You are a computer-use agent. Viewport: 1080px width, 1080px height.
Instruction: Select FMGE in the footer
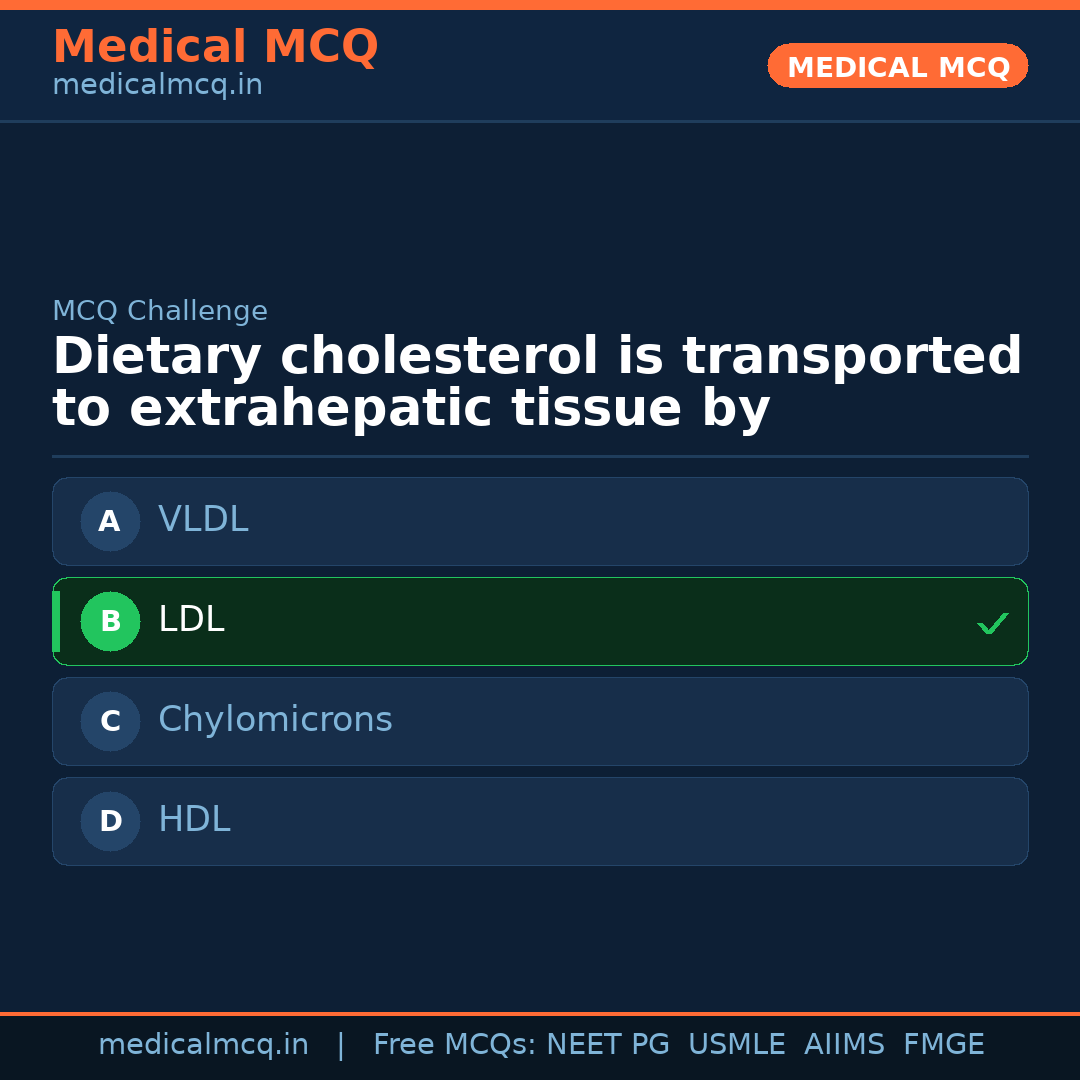(943, 1045)
